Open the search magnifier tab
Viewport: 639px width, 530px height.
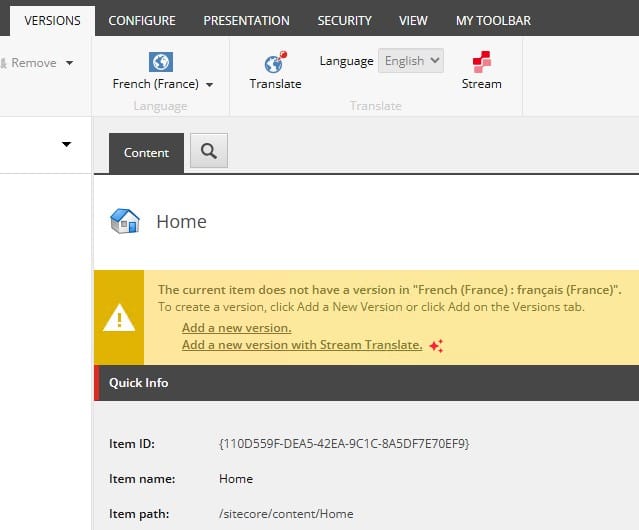(x=208, y=151)
